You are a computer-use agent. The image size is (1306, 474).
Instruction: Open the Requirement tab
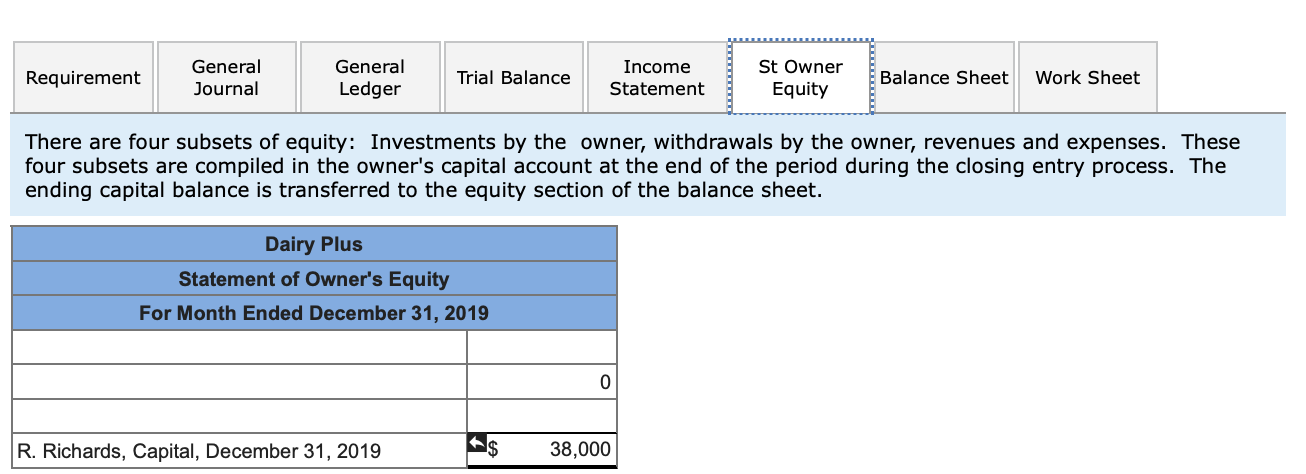(x=83, y=77)
